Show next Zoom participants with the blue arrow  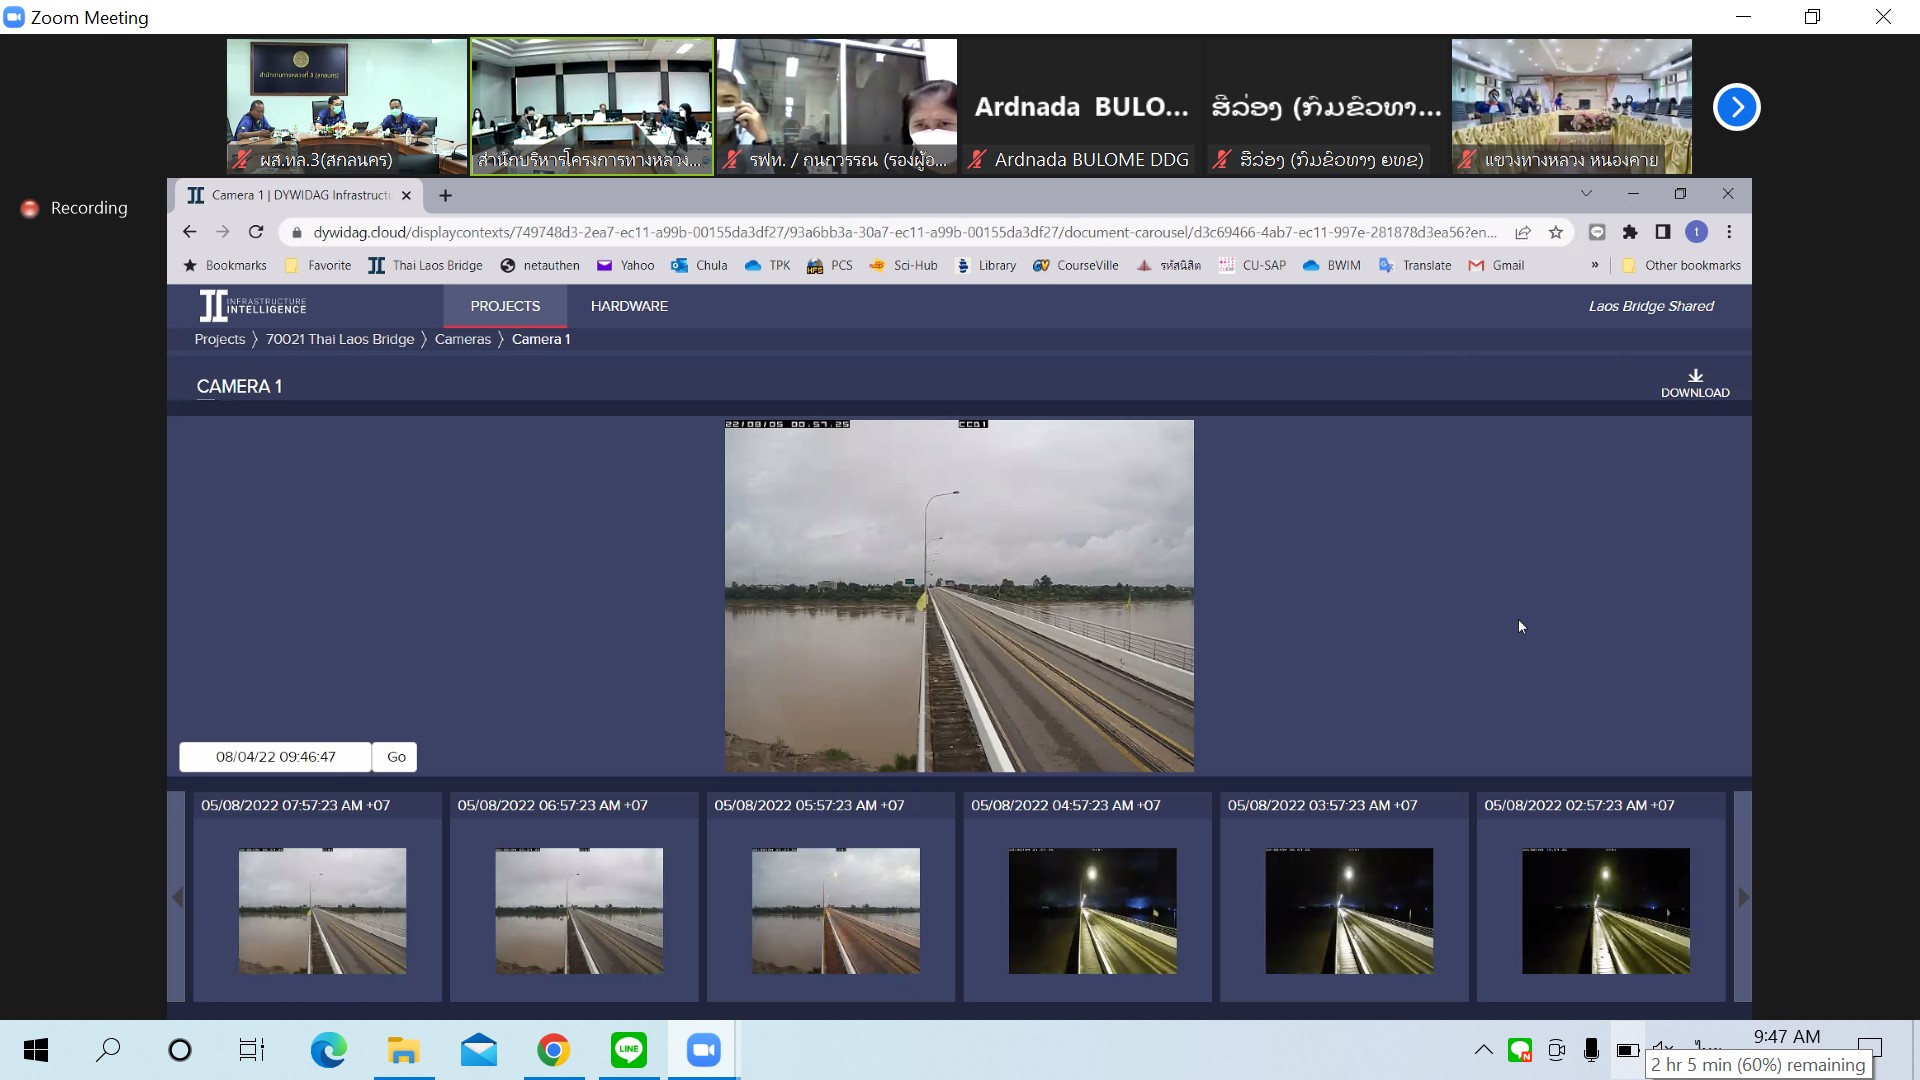pos(1736,107)
